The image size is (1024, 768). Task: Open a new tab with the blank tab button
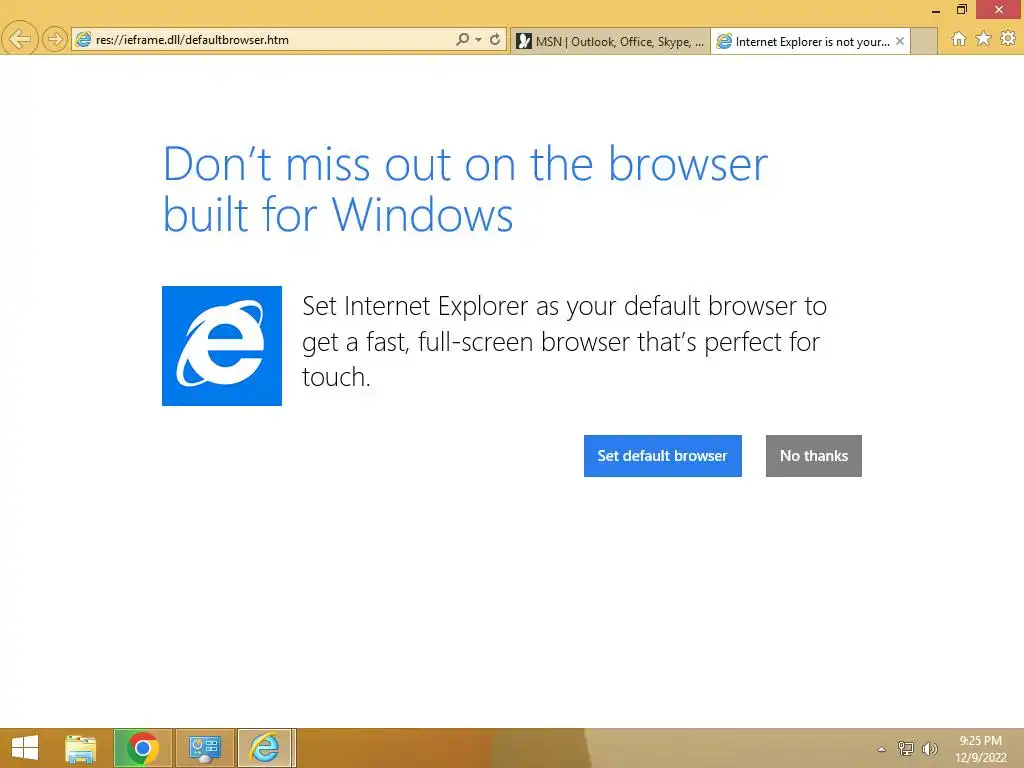923,42
